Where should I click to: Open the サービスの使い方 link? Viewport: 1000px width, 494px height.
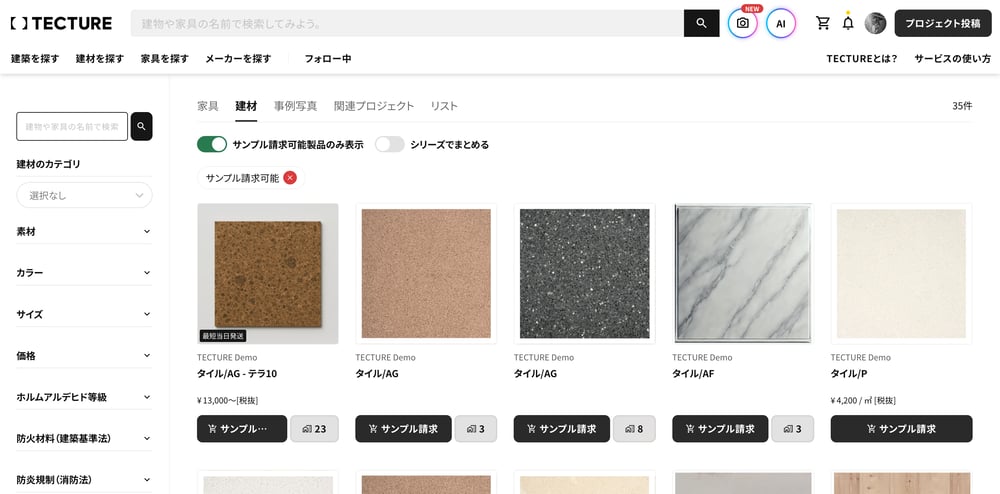(x=953, y=59)
